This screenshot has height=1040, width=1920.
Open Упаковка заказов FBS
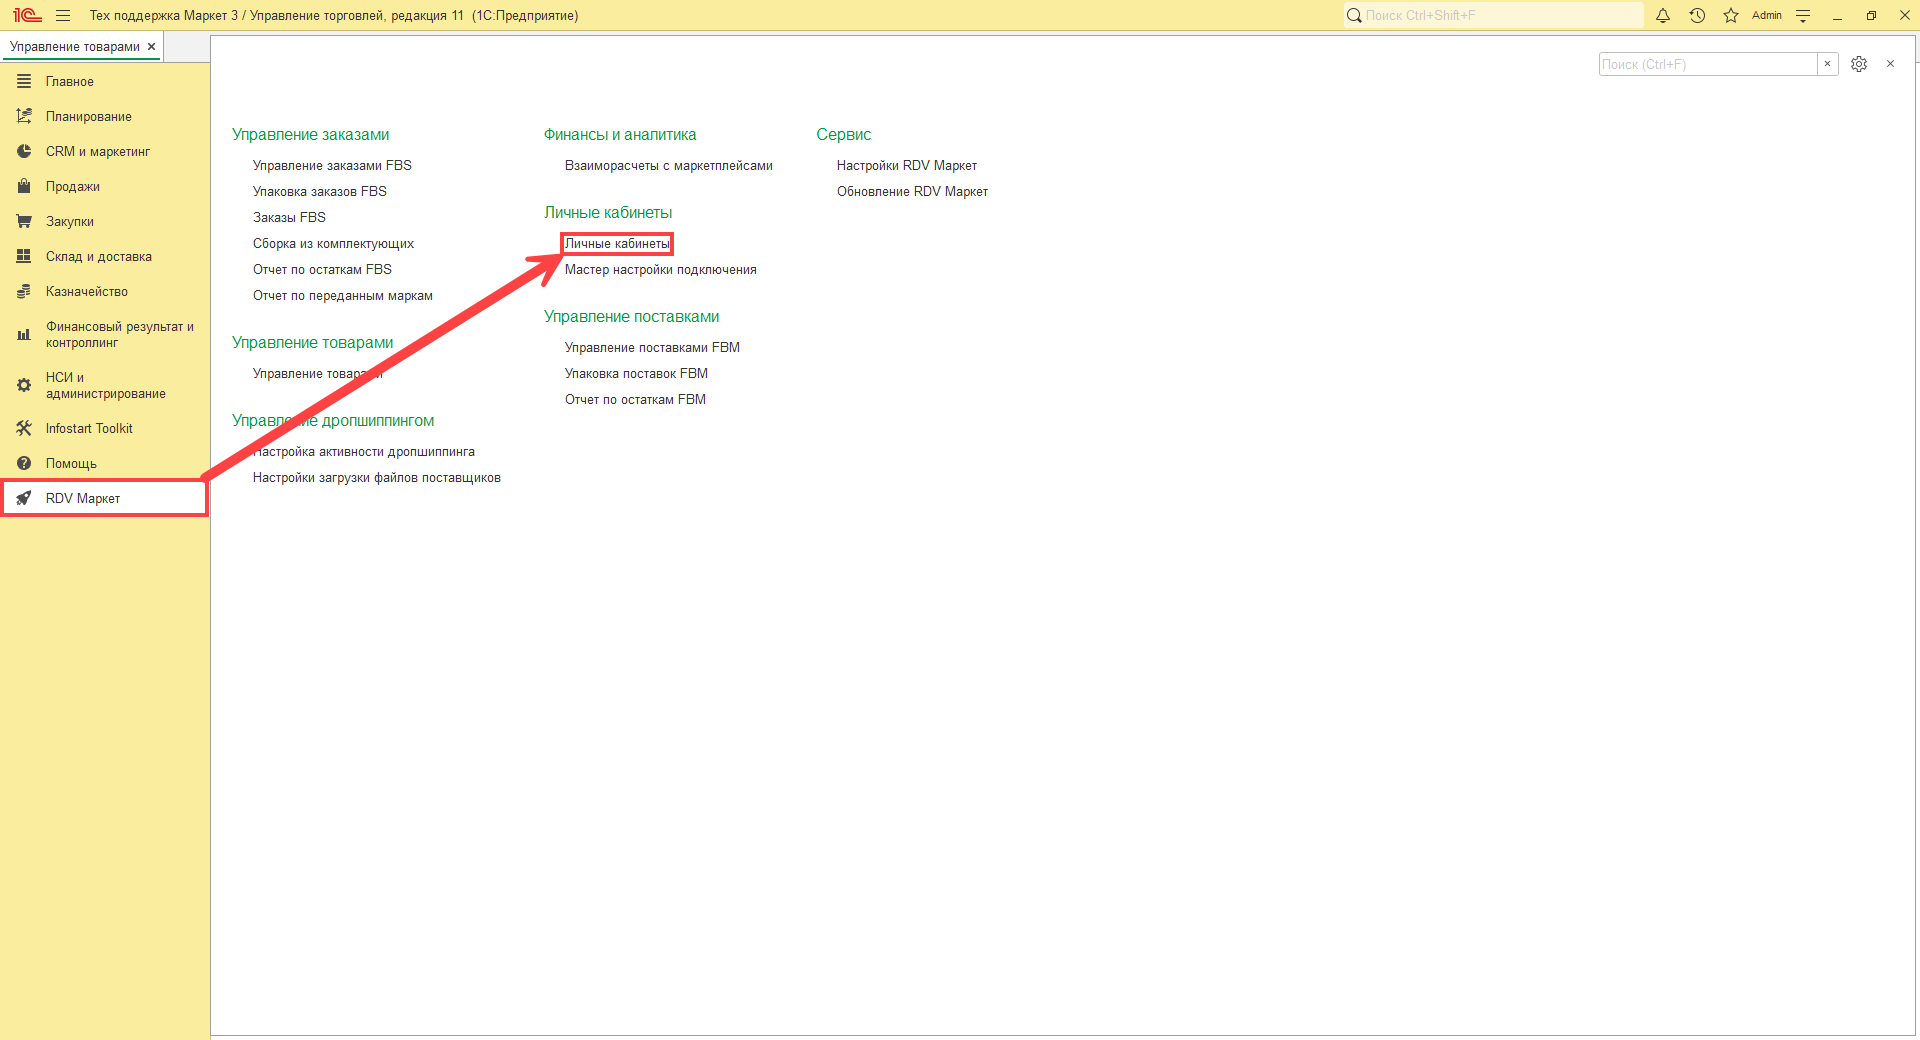(320, 191)
